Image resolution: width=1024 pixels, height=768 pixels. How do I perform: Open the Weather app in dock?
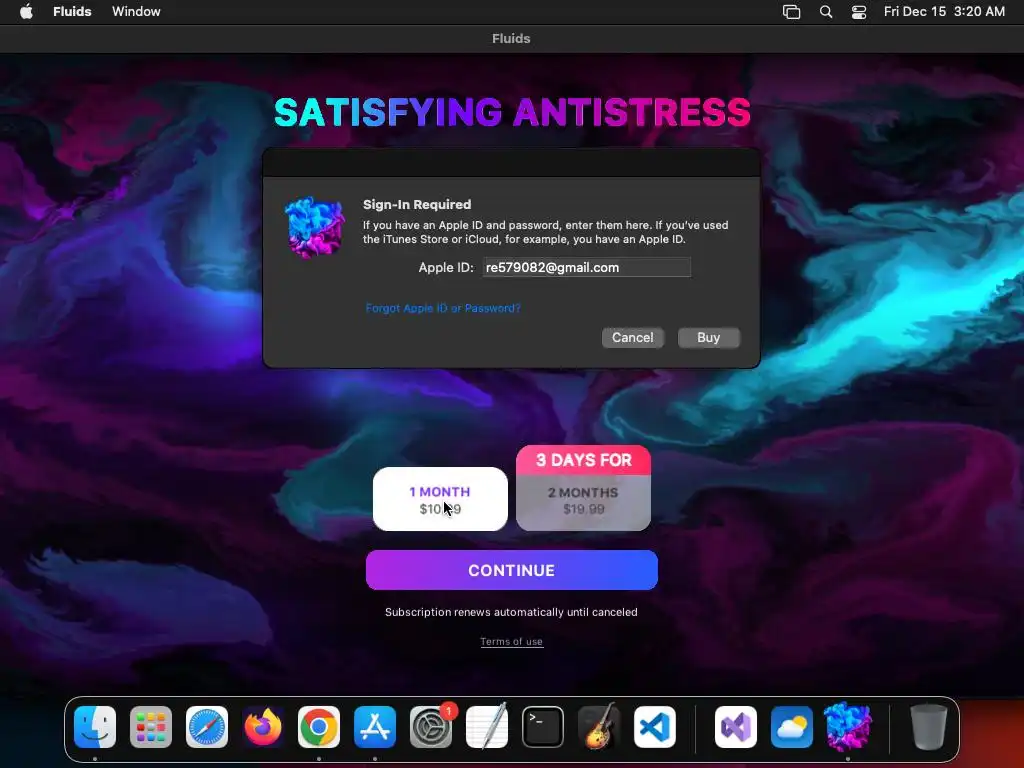(792, 726)
